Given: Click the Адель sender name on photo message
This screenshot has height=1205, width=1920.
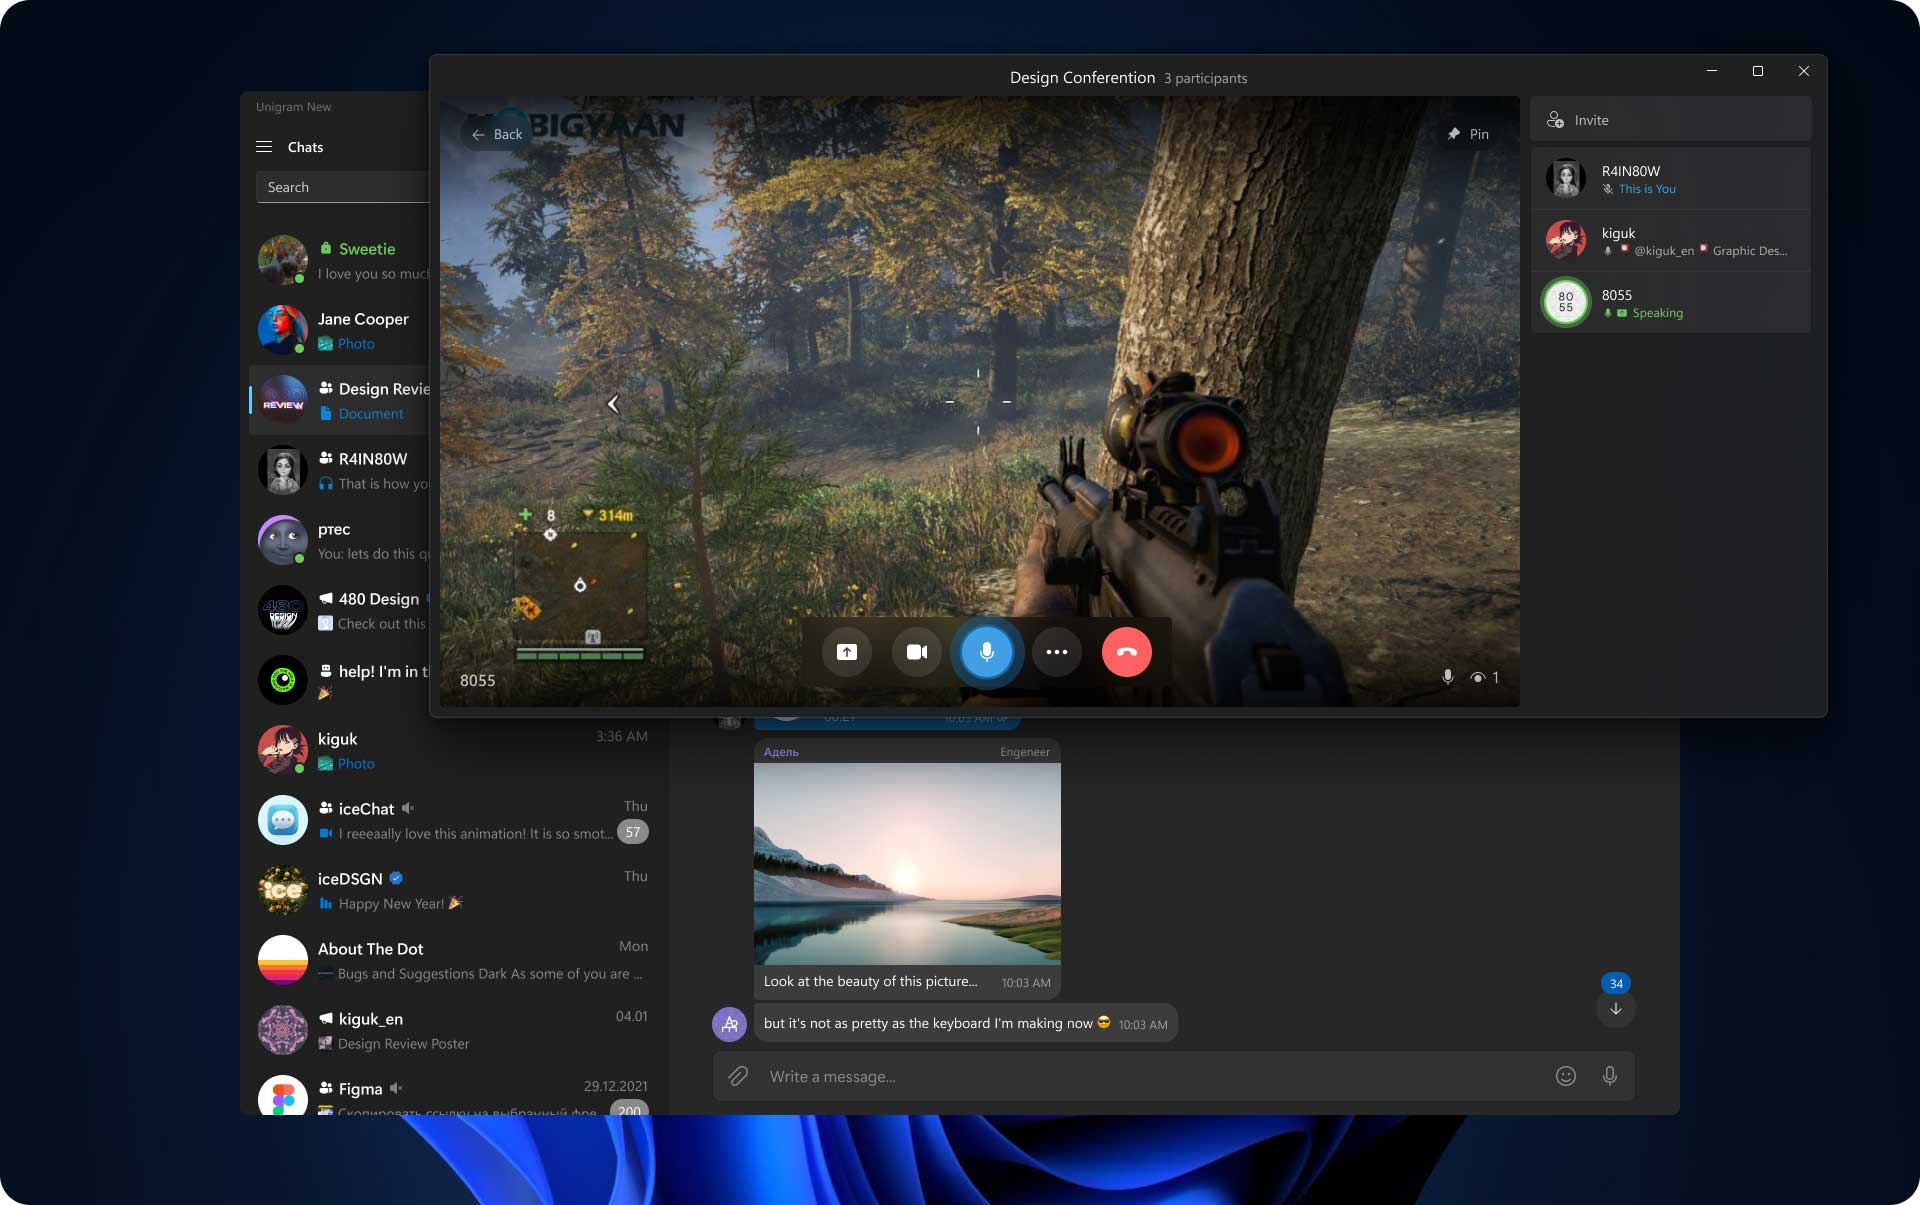Looking at the screenshot, I should point(781,752).
